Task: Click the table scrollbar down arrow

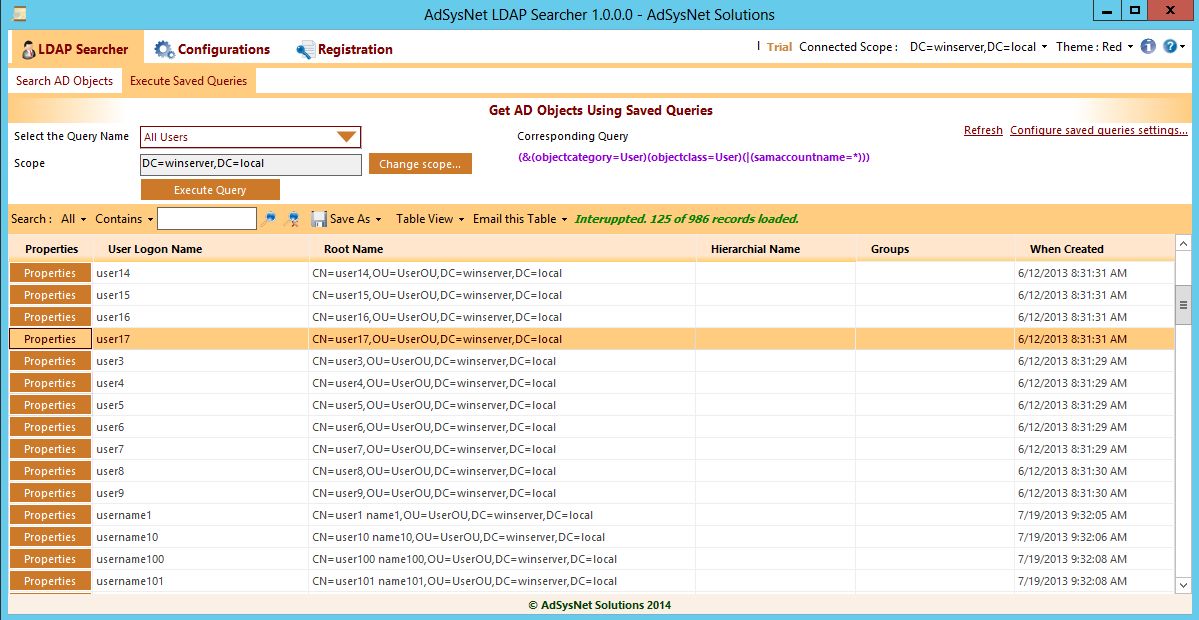Action: click(1183, 585)
